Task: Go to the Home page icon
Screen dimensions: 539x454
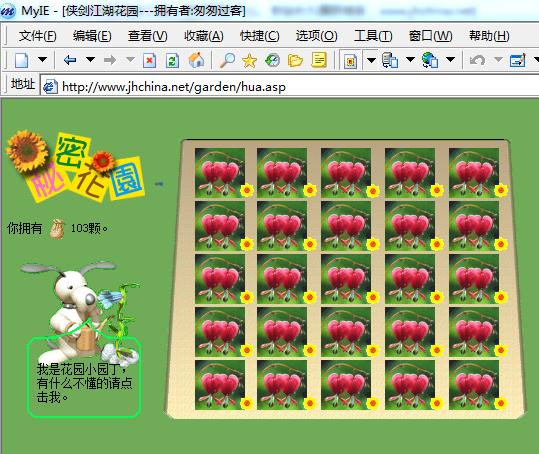Action: 196,60
